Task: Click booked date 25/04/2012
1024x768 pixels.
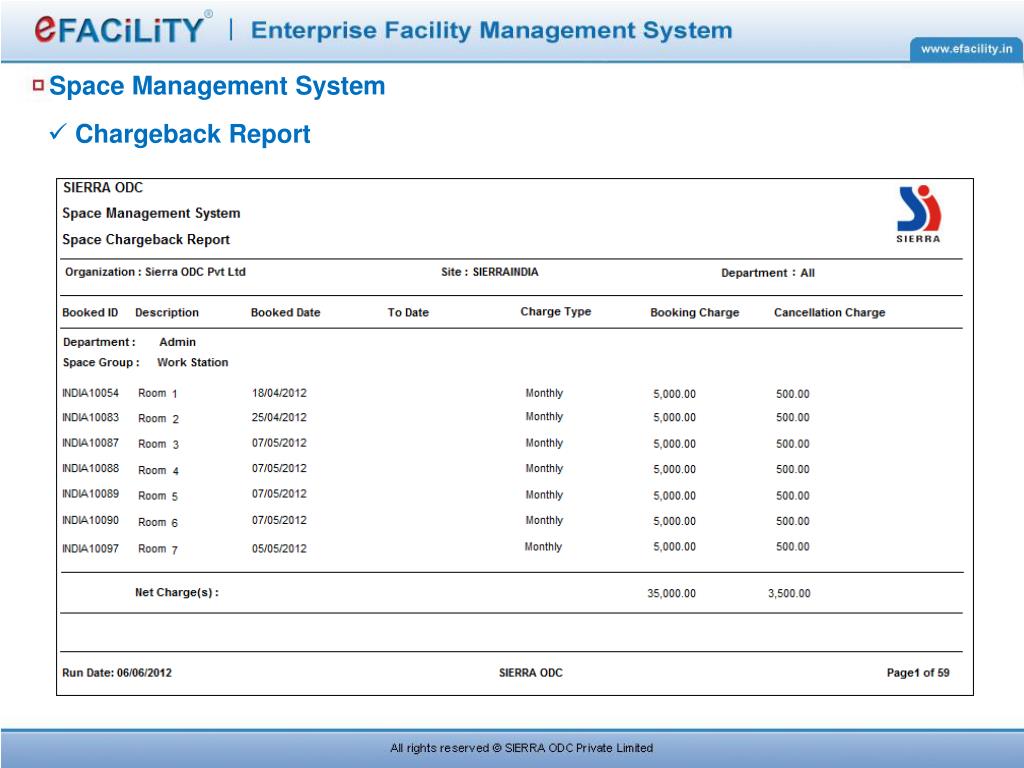Action: (279, 417)
